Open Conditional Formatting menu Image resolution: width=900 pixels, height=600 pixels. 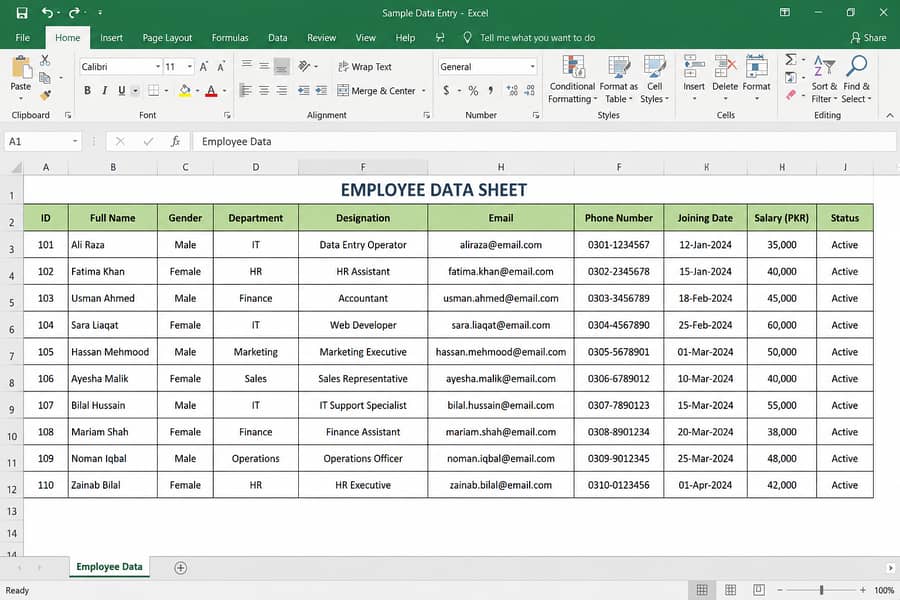coord(572,79)
